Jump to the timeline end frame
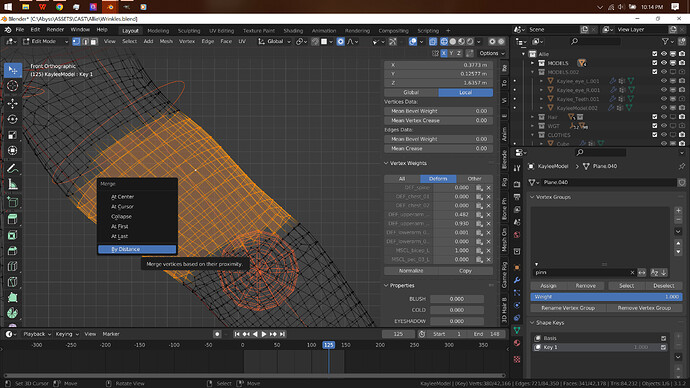The width and height of the screenshot is (690, 388). click(x=283, y=334)
